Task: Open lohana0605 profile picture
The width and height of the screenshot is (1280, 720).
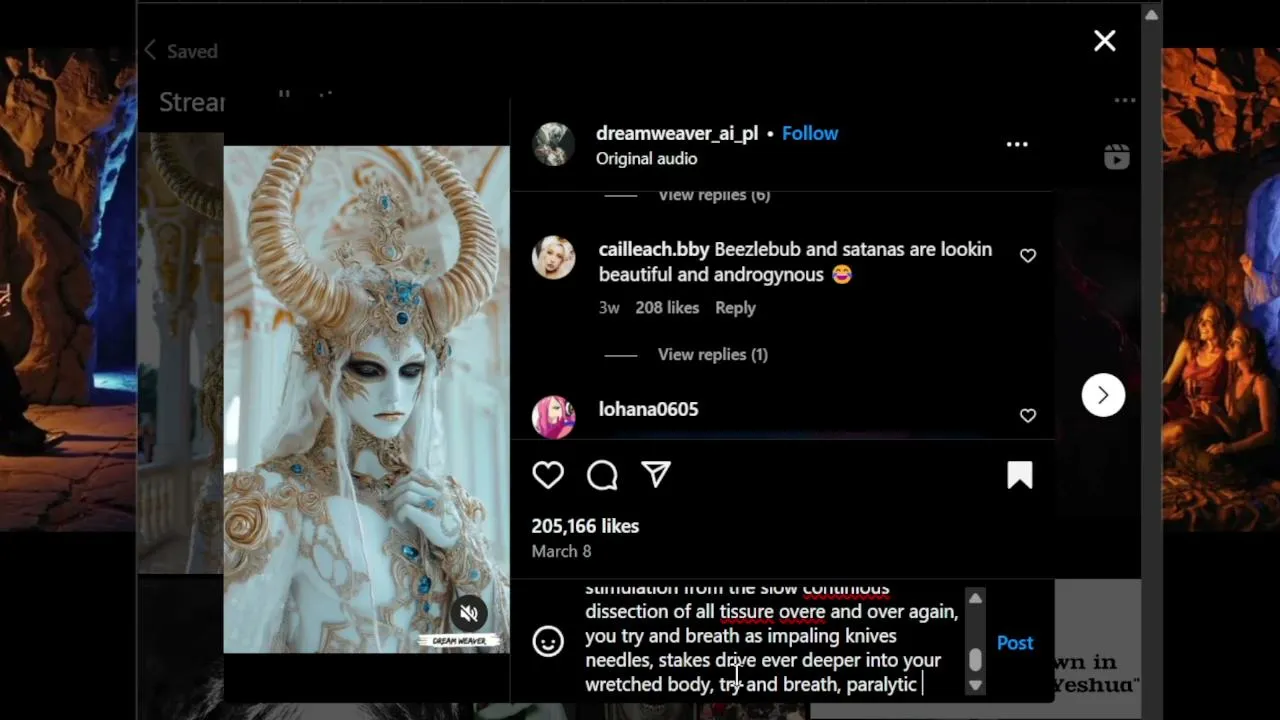Action: pyautogui.click(x=553, y=417)
